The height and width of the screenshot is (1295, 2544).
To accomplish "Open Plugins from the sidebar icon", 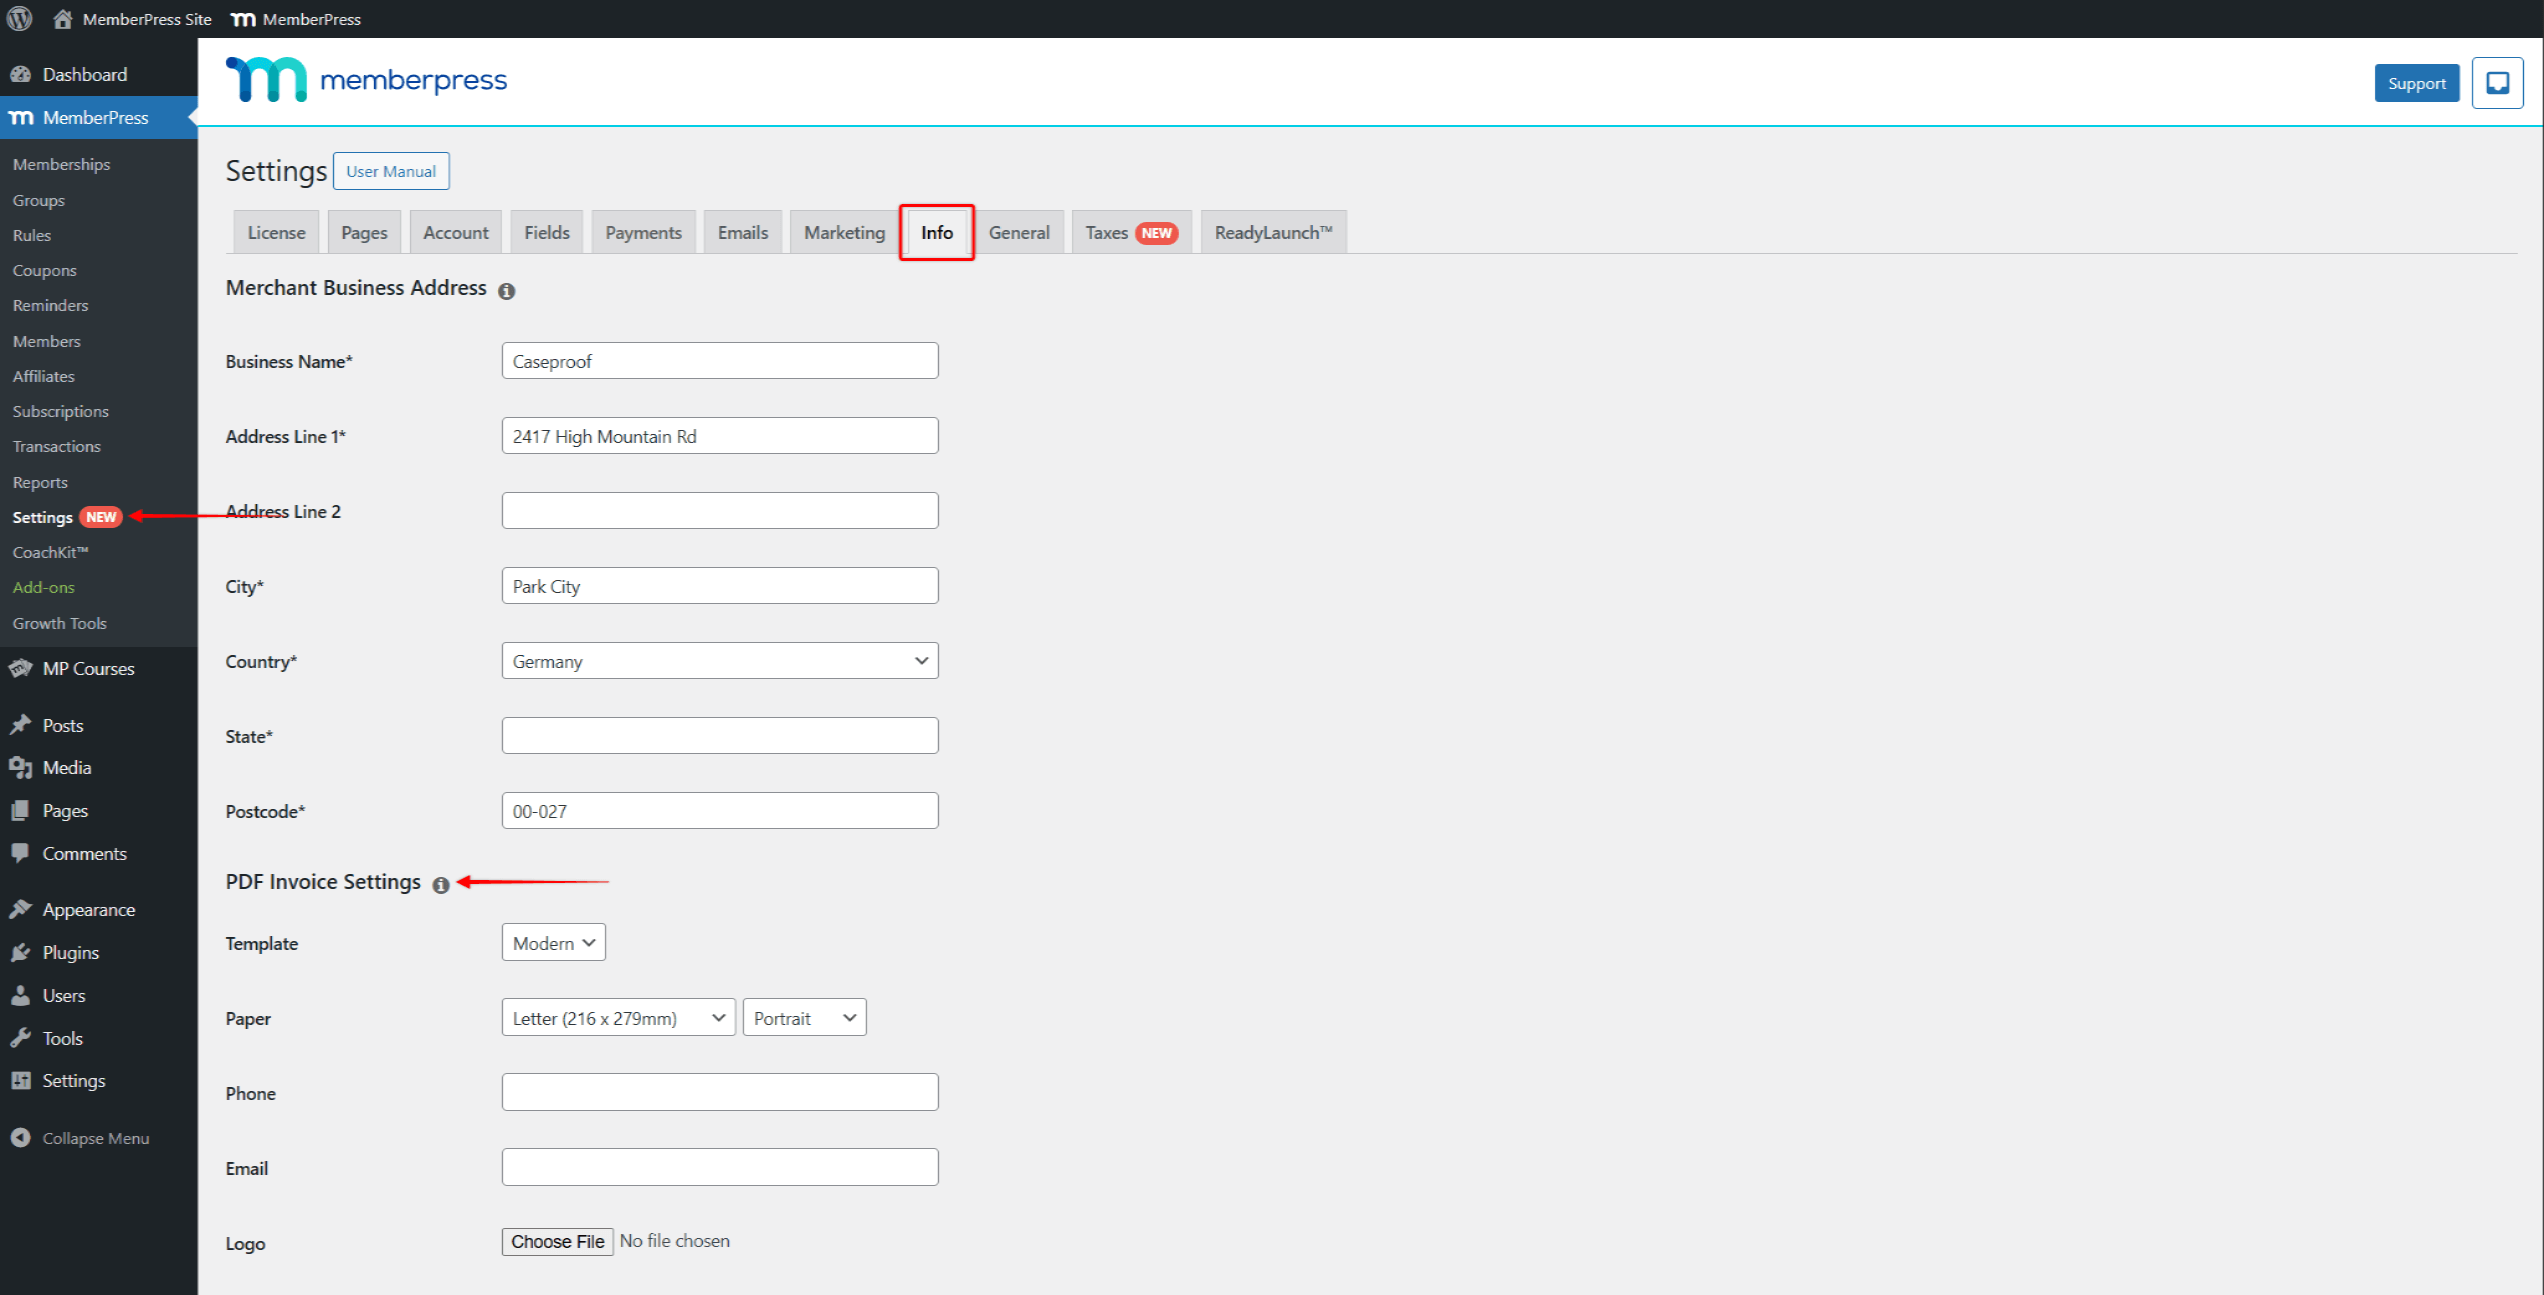I will tap(20, 953).
